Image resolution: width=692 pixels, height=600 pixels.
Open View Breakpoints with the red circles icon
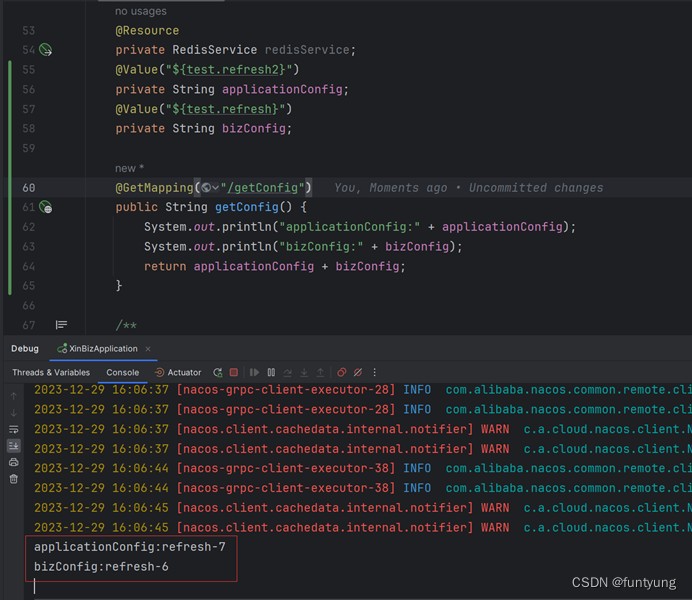[341, 372]
